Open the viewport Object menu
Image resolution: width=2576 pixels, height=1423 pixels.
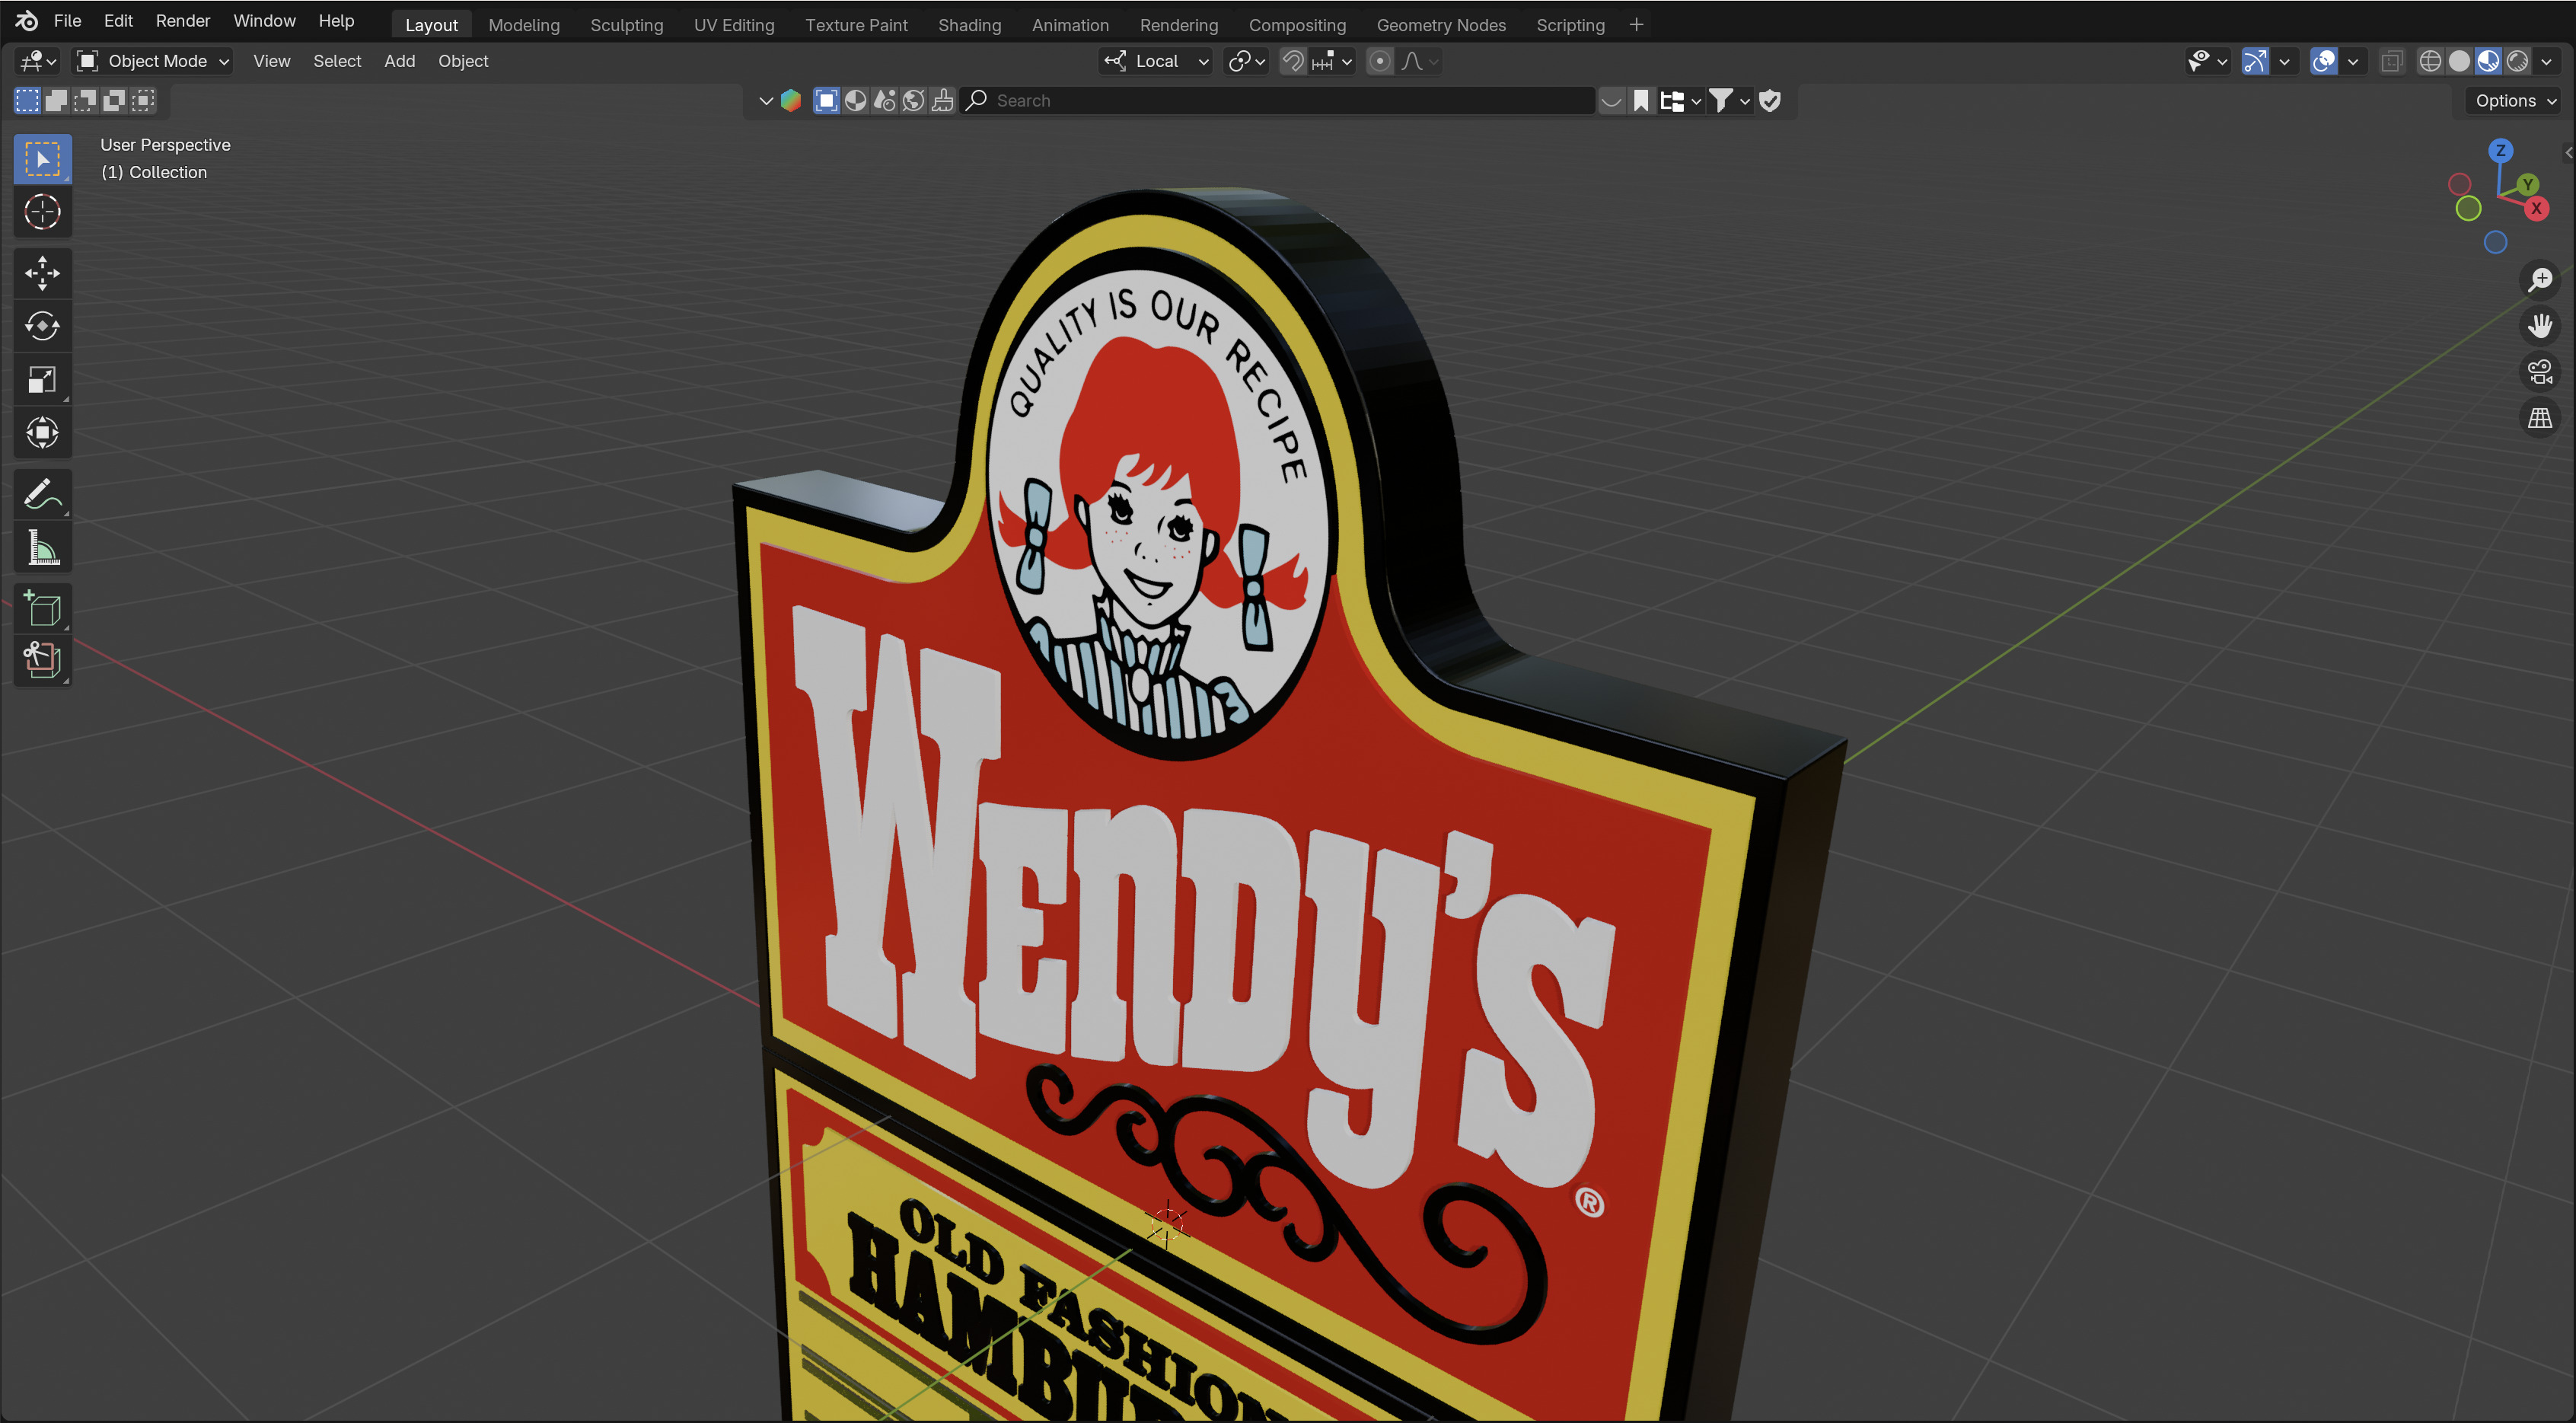(x=463, y=61)
